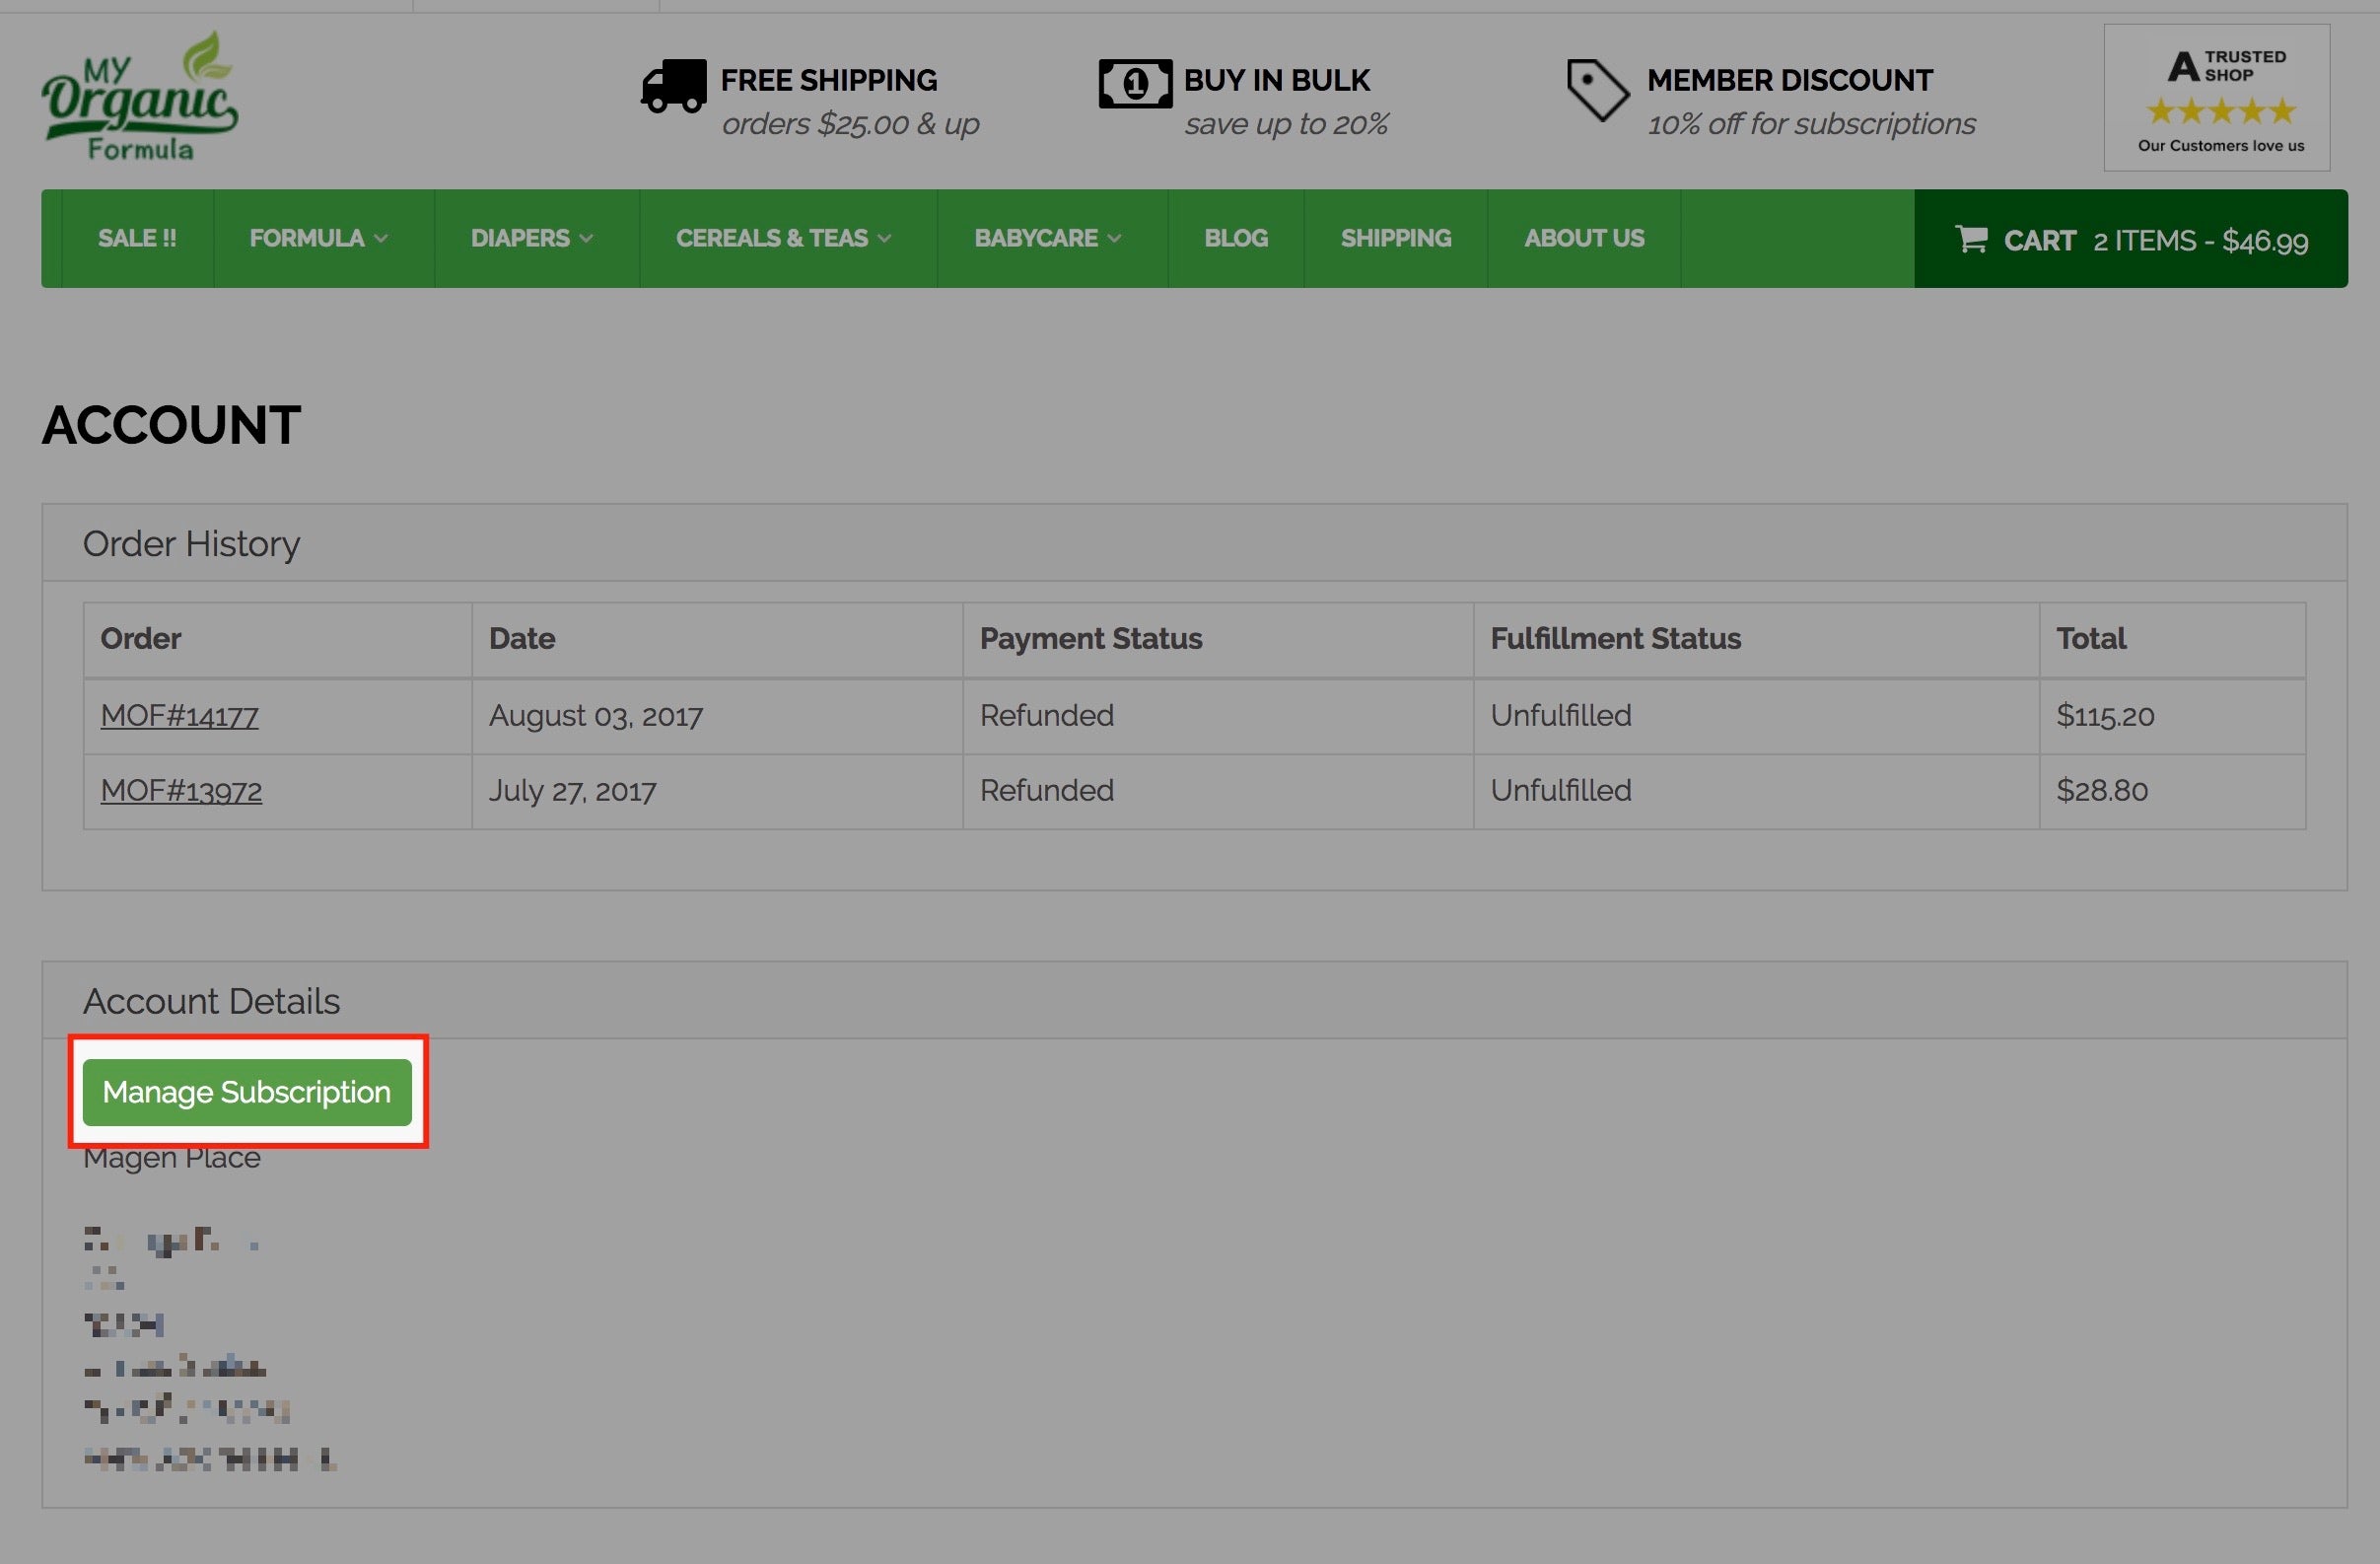Click the Manage Subscription button
The width and height of the screenshot is (2380, 1564).
click(x=247, y=1092)
